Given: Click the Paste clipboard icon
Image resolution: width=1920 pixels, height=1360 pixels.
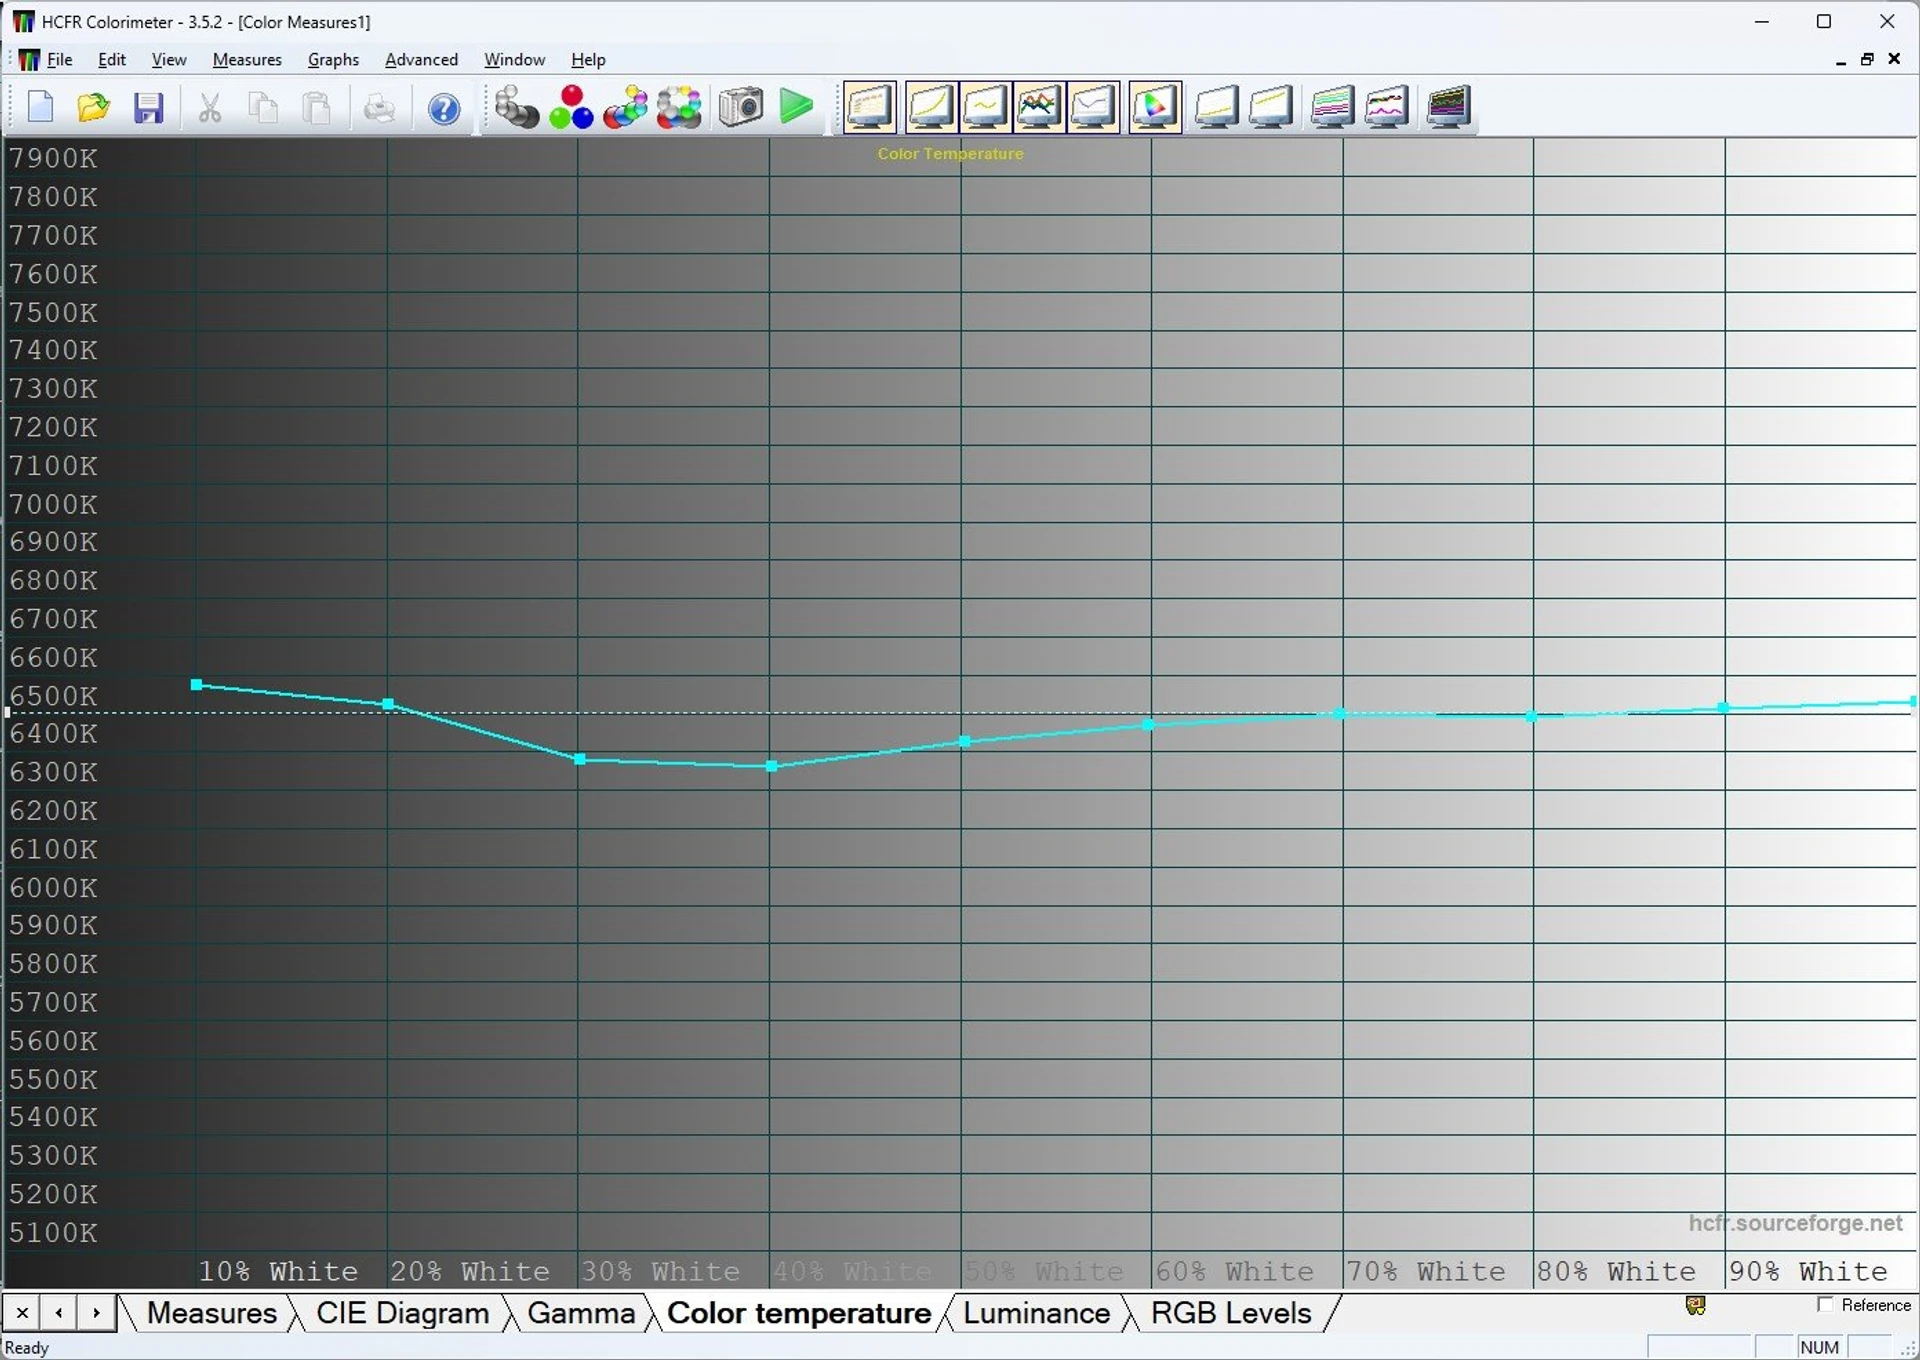Looking at the screenshot, I should point(317,107).
